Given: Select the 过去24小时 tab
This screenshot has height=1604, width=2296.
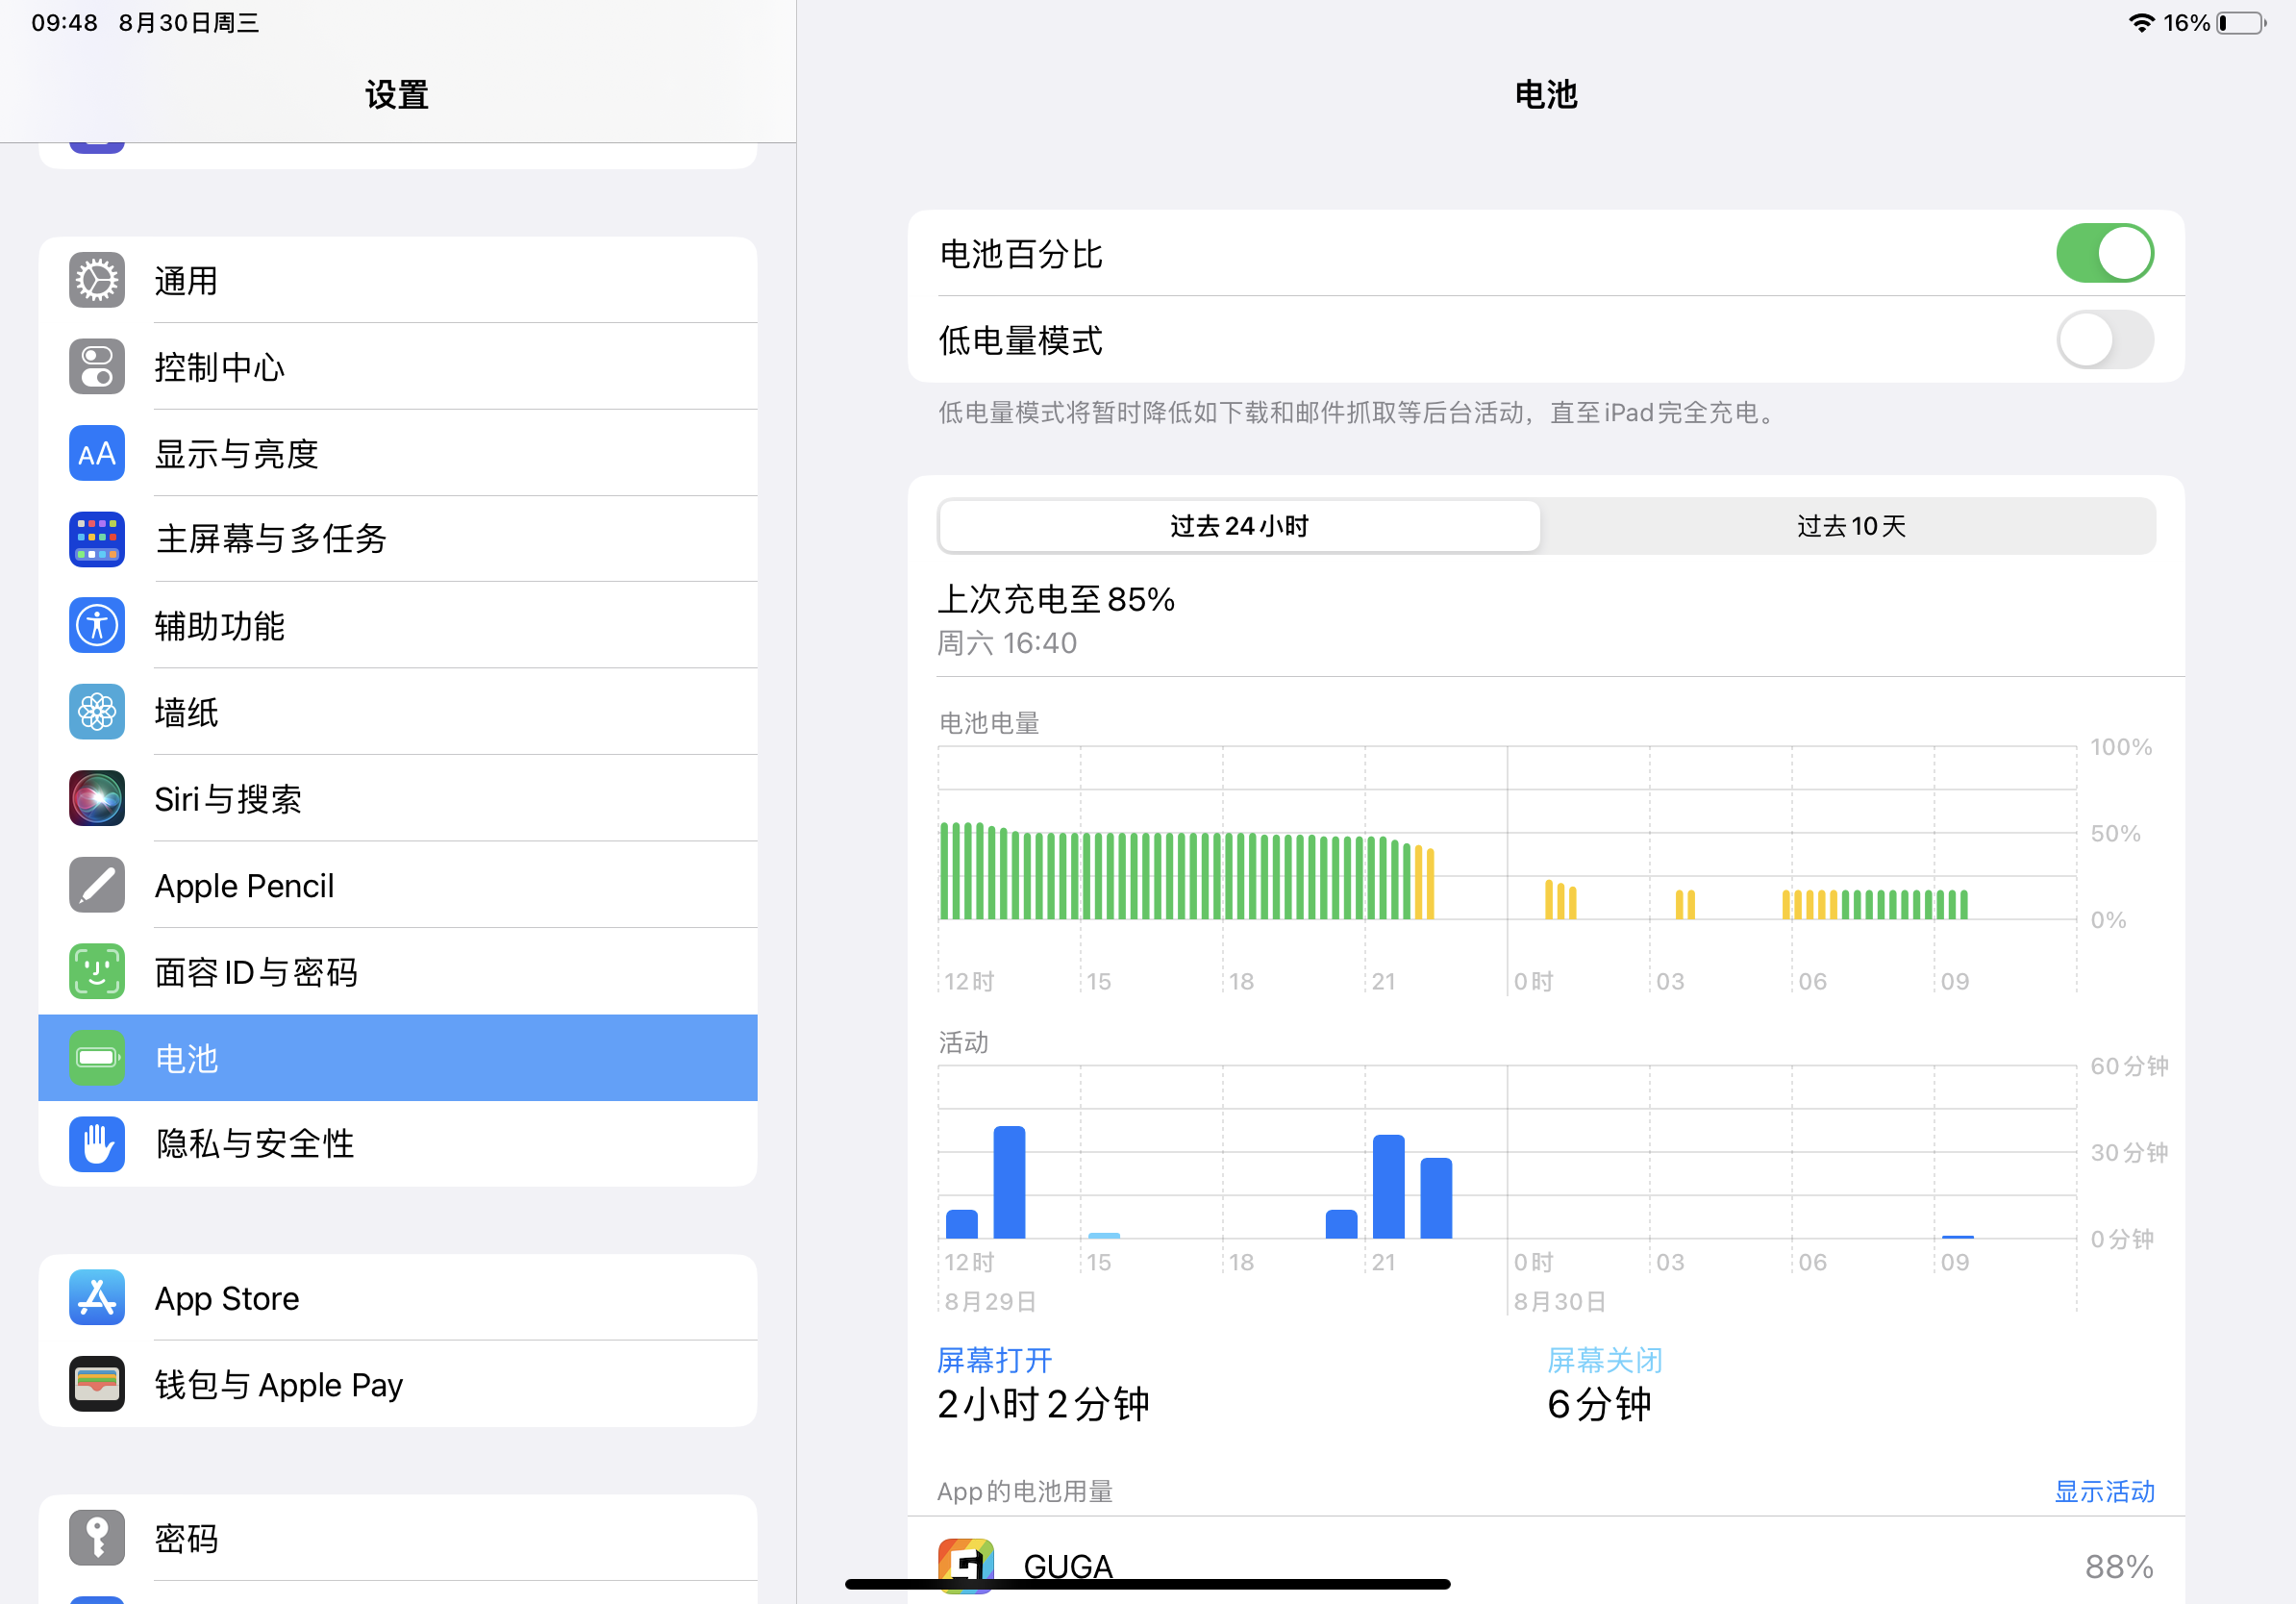Looking at the screenshot, I should [x=1239, y=526].
